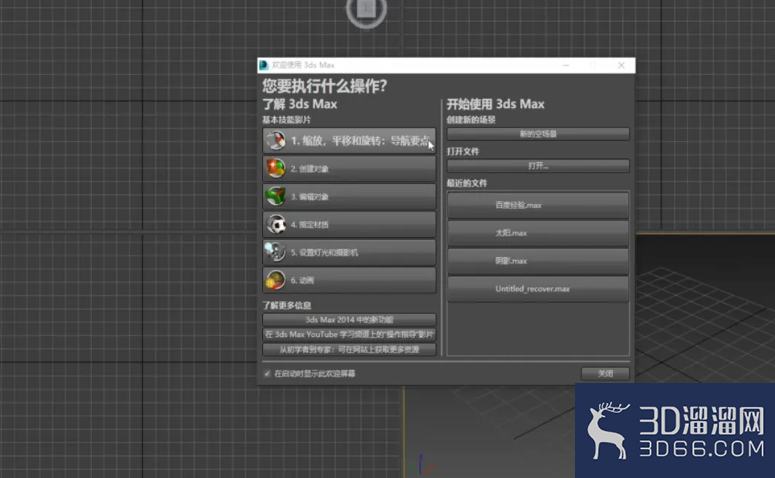Minimize the welcome dialog window
This screenshot has height=478, width=775.
(x=566, y=65)
